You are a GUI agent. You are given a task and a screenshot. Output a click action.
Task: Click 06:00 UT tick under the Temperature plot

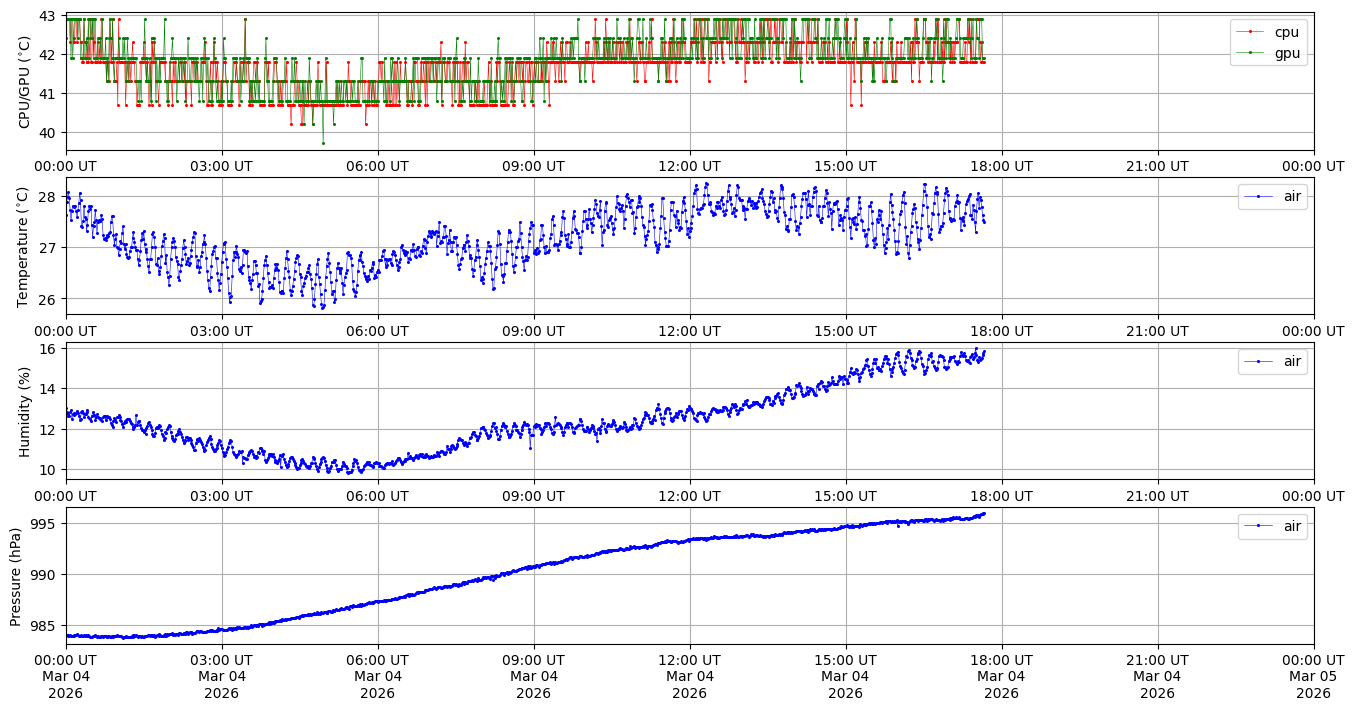click(x=377, y=331)
